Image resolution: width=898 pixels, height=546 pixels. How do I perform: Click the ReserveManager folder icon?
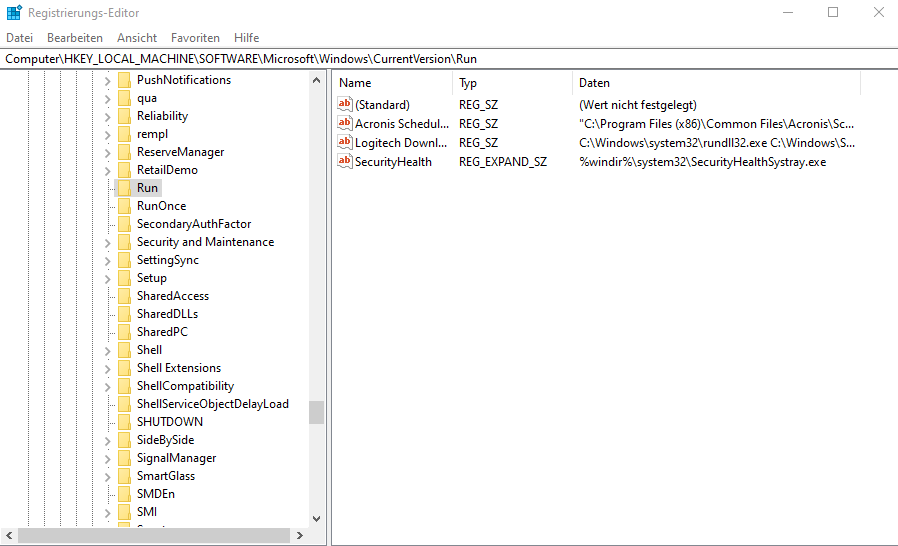[x=124, y=152]
